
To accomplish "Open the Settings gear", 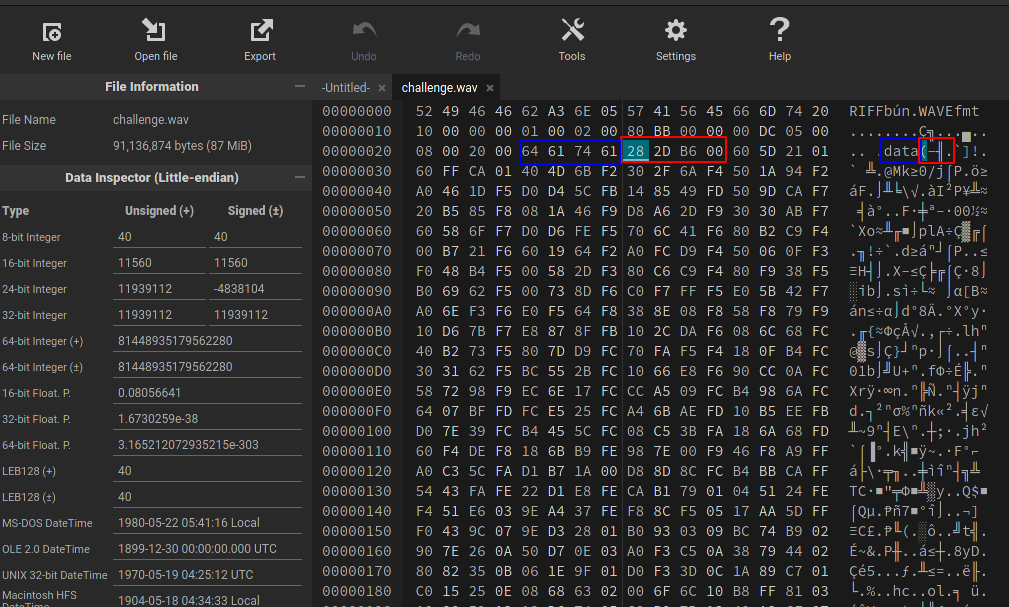I will (x=676, y=31).
